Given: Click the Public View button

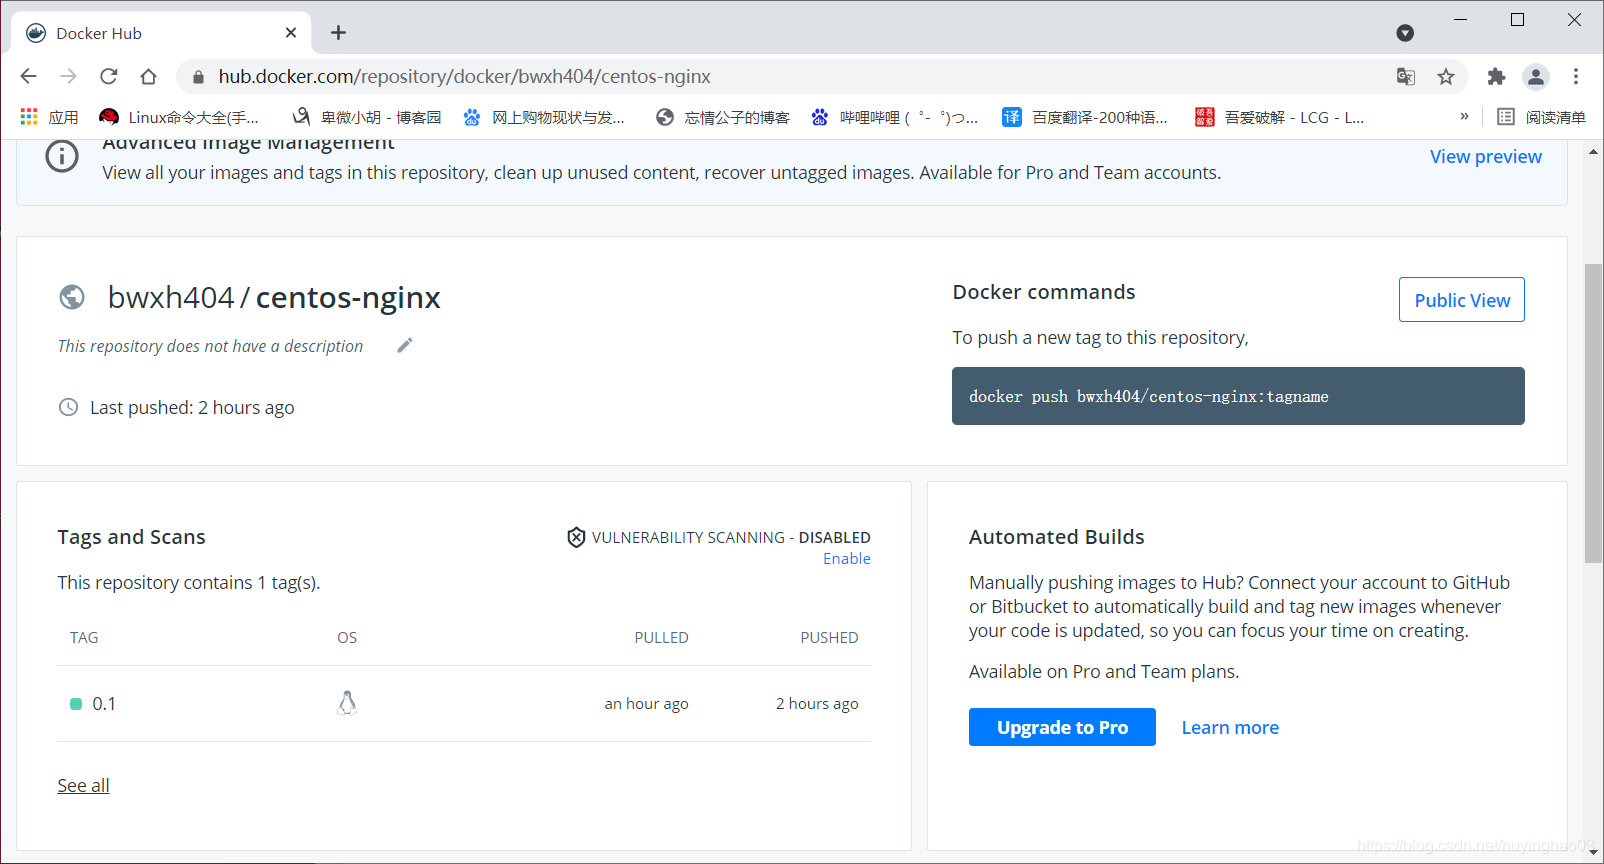Looking at the screenshot, I should pyautogui.click(x=1462, y=300).
